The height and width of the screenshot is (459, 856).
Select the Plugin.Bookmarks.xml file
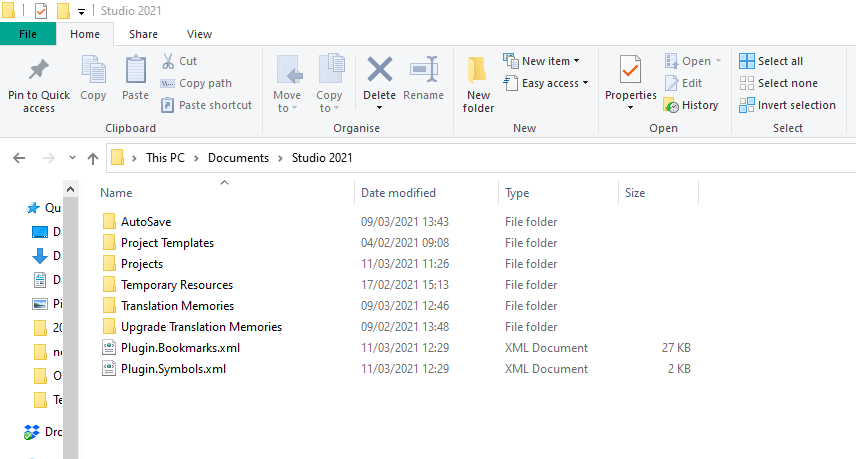[180, 348]
